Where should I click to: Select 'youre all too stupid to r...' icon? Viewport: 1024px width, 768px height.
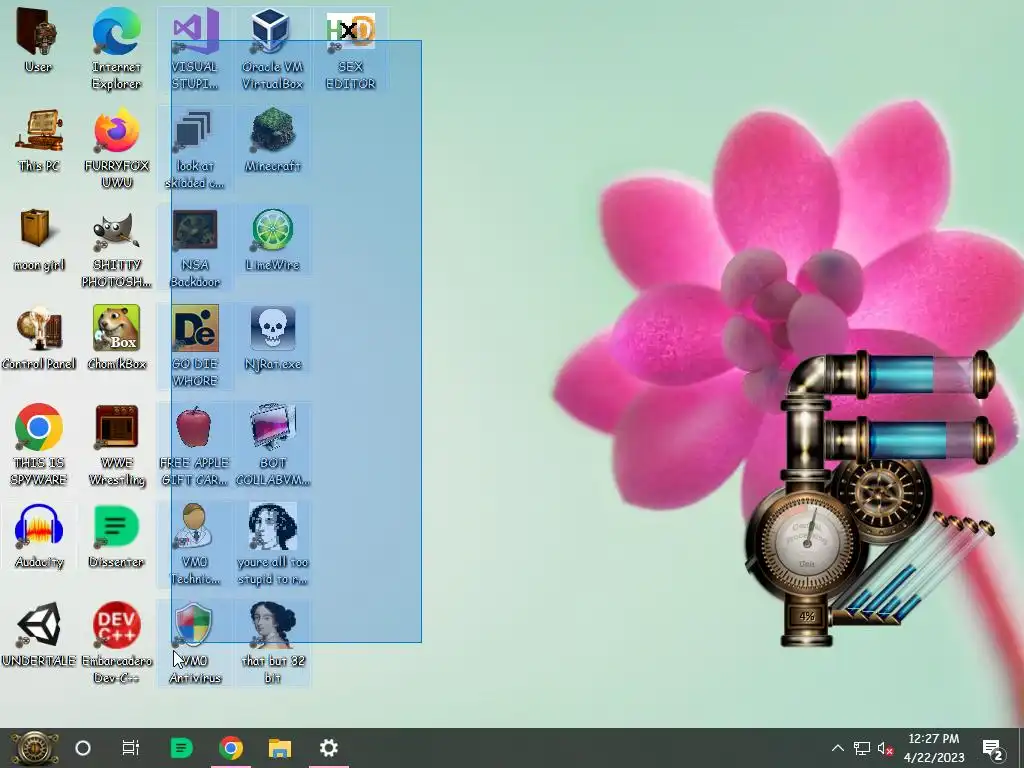click(272, 545)
